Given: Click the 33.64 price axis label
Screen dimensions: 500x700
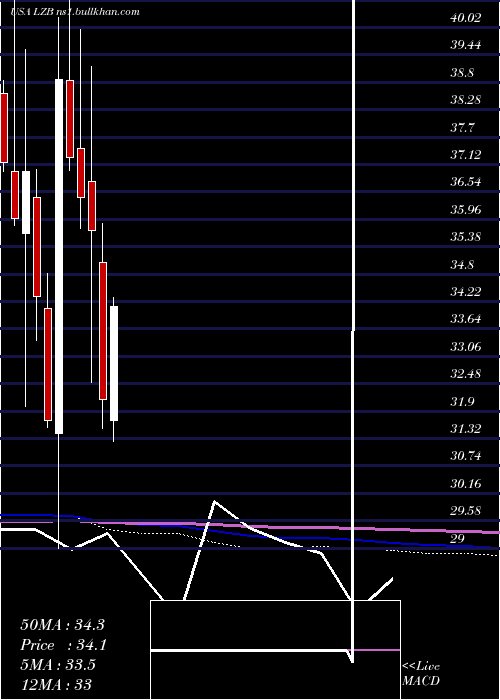Looking at the screenshot, I should coord(466,319).
